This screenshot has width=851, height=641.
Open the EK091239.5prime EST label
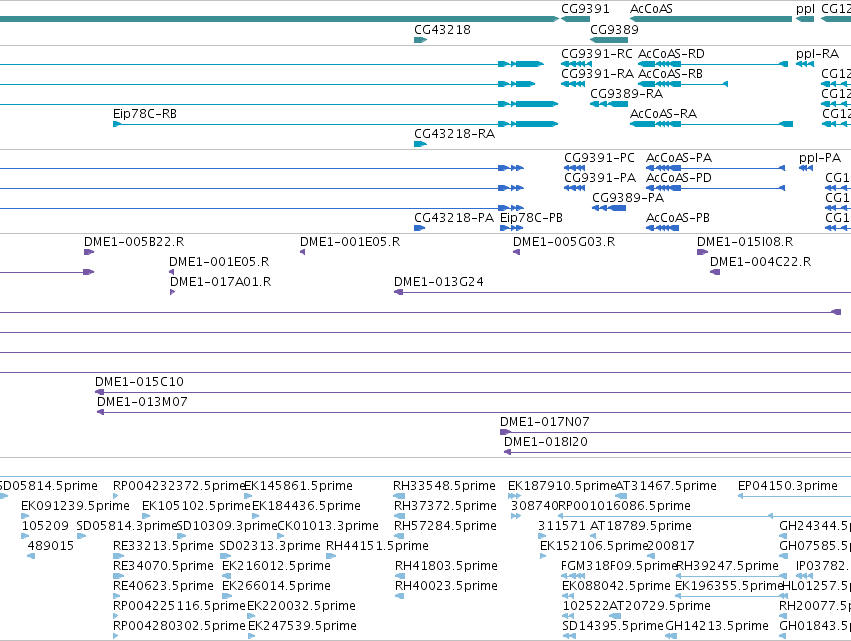(x=75, y=506)
